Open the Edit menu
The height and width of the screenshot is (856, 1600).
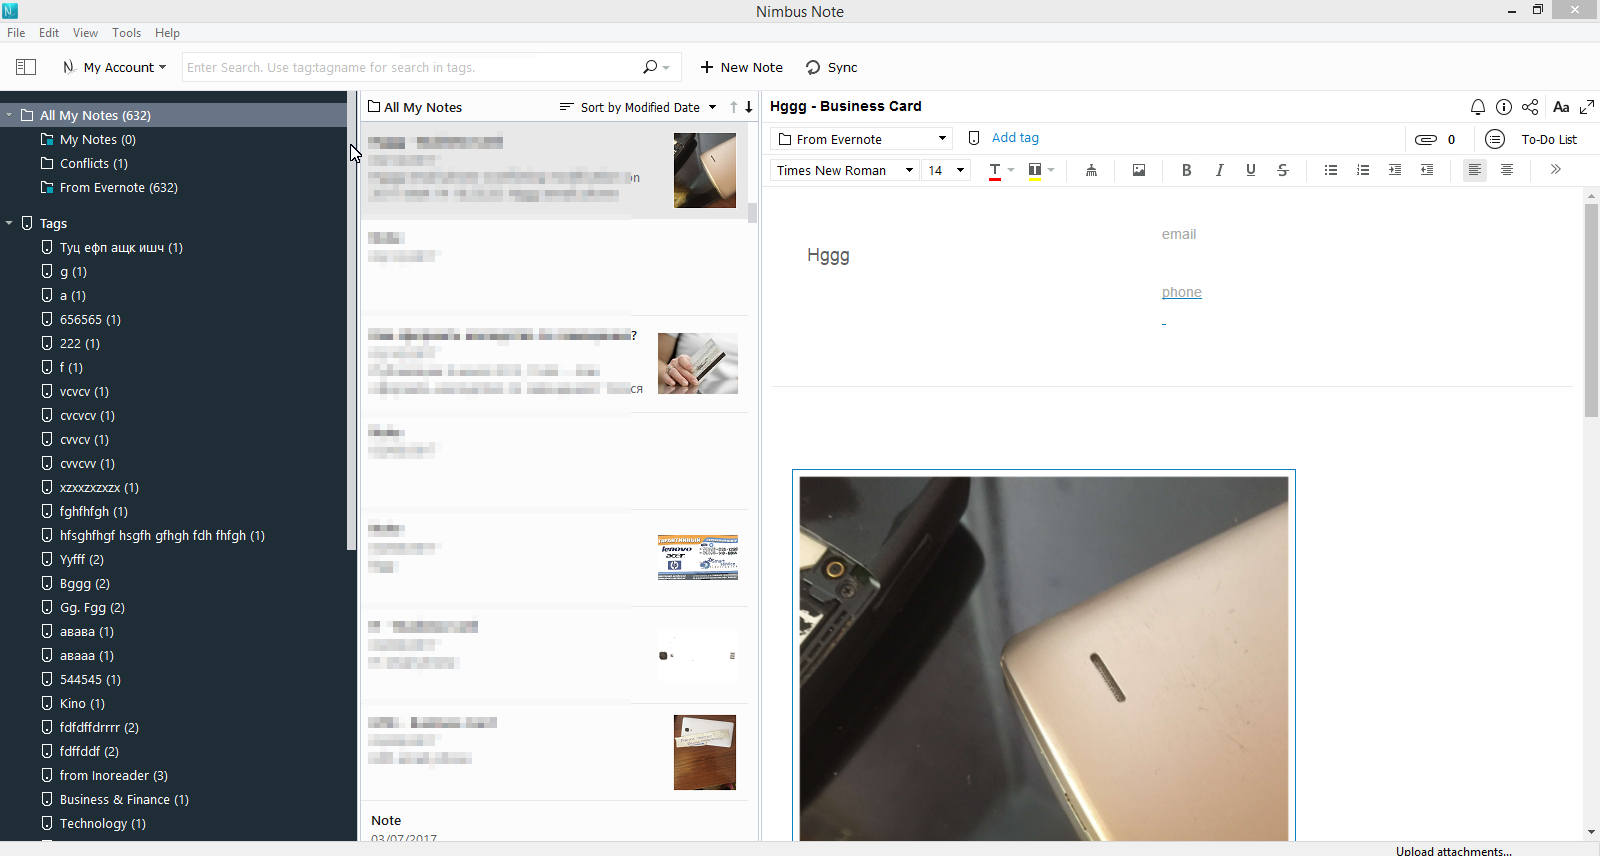tap(49, 33)
